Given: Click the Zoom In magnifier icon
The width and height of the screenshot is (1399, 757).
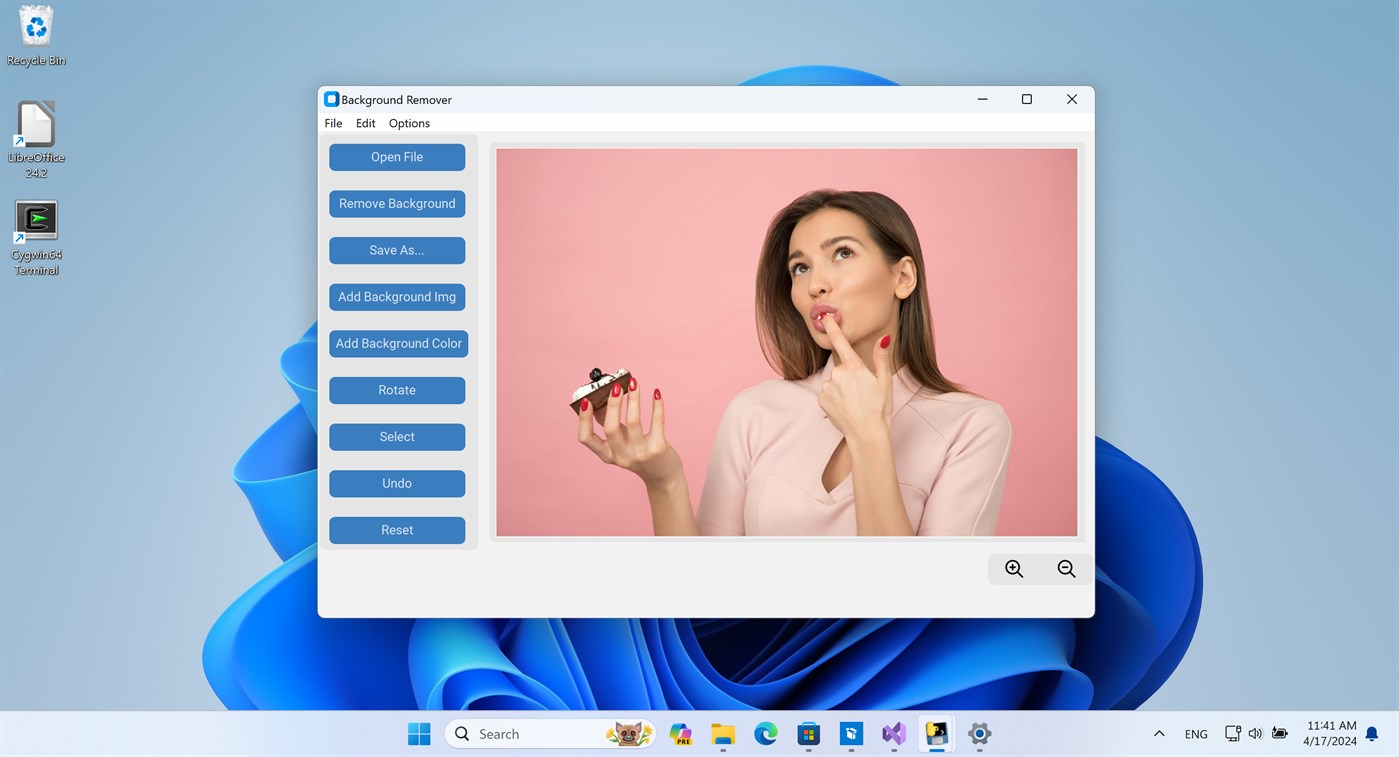Looking at the screenshot, I should 1013,568.
